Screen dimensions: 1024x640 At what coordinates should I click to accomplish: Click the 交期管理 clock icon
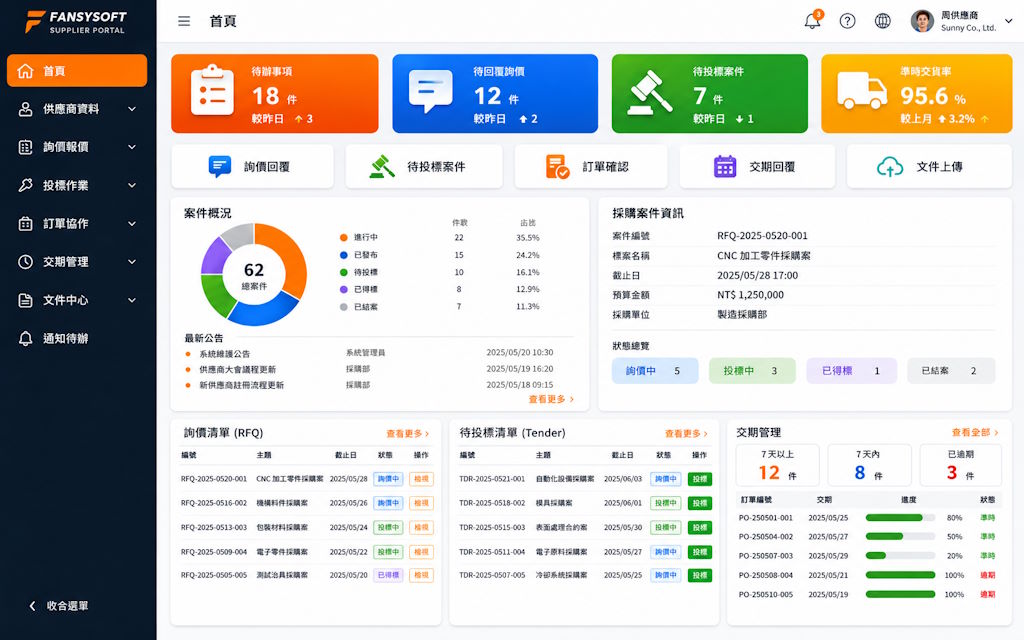click(25, 262)
